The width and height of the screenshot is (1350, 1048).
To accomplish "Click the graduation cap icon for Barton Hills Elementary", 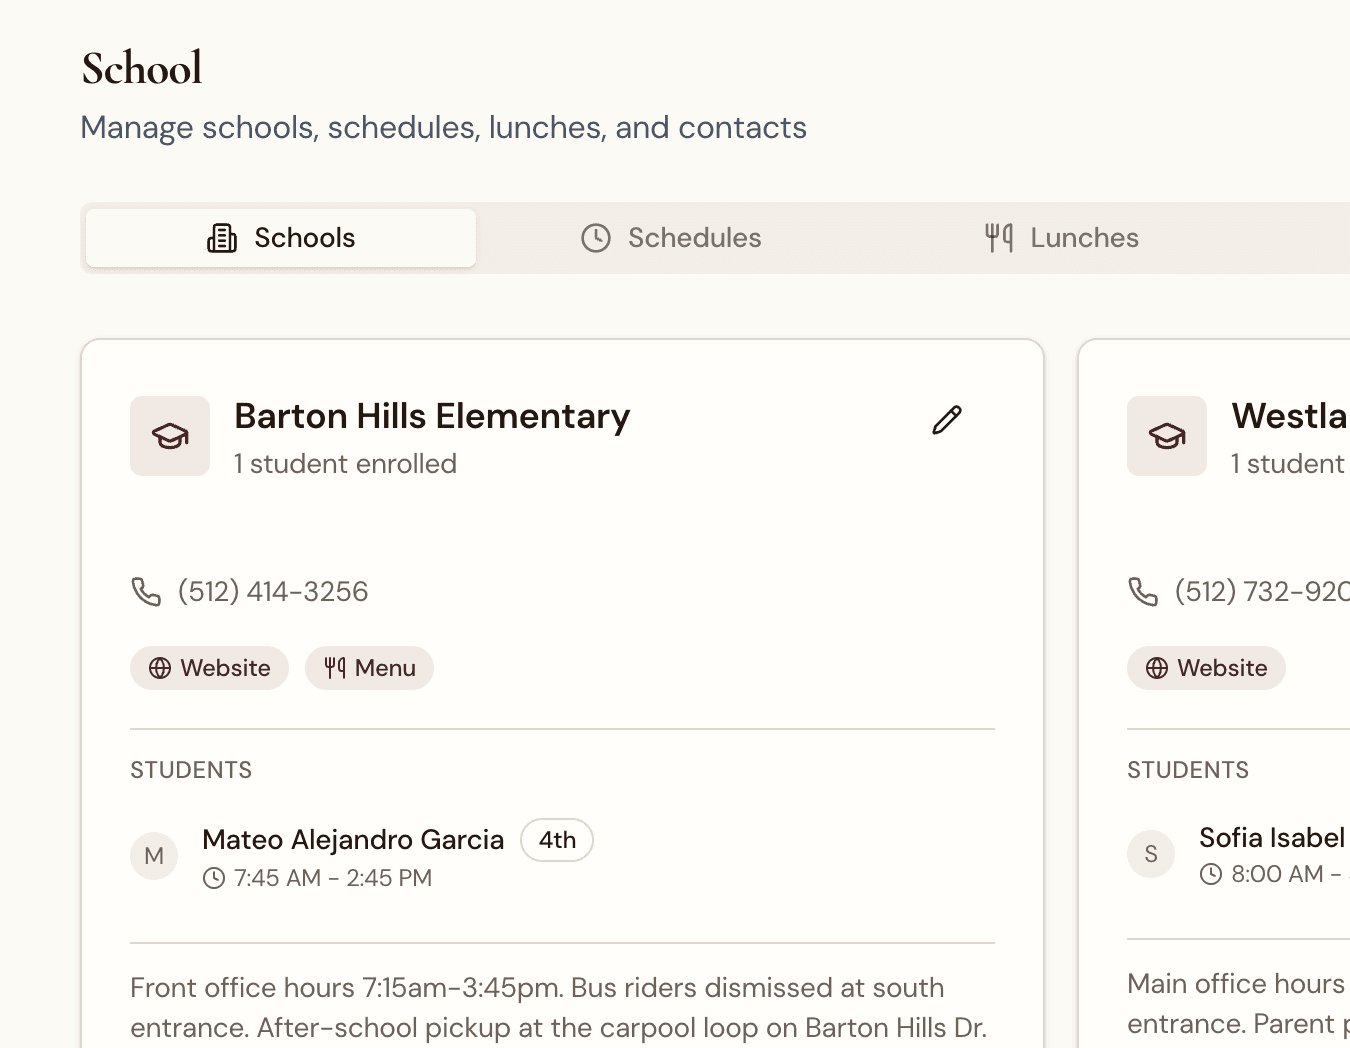I will (169, 436).
